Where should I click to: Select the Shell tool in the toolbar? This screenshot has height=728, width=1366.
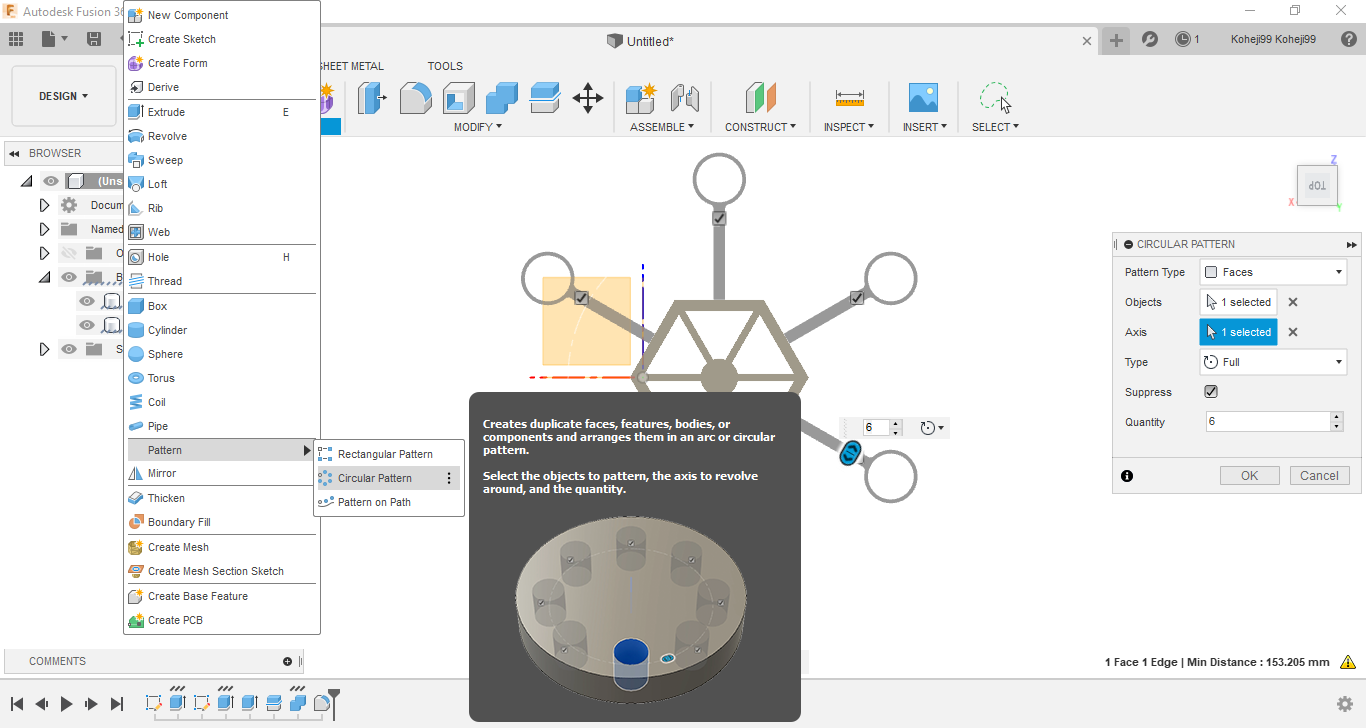459,97
